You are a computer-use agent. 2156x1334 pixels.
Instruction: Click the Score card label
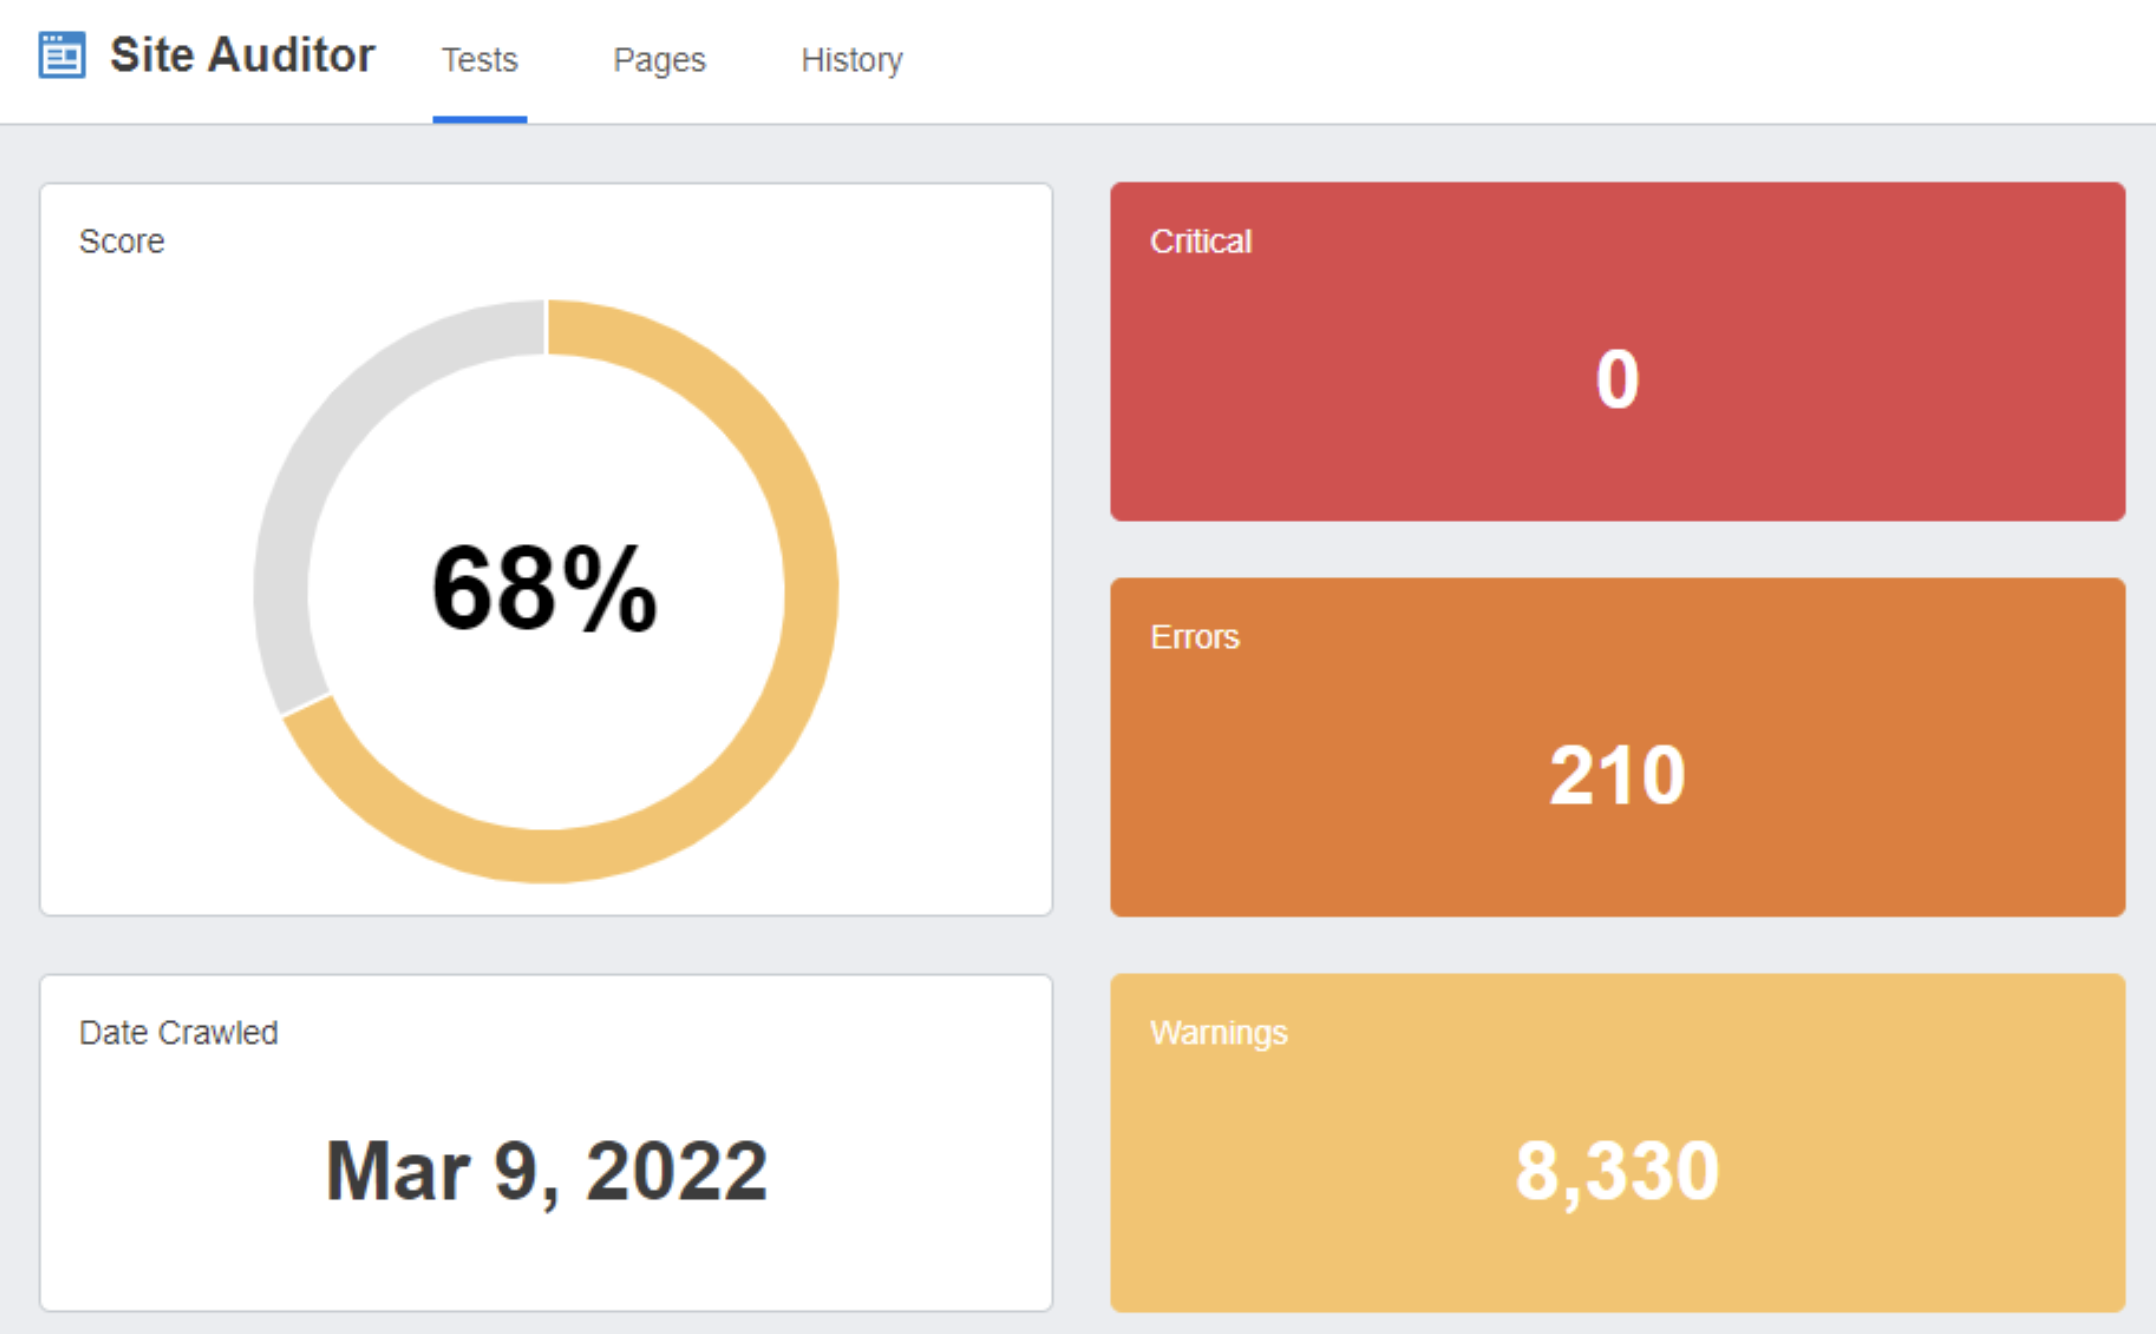tap(122, 241)
